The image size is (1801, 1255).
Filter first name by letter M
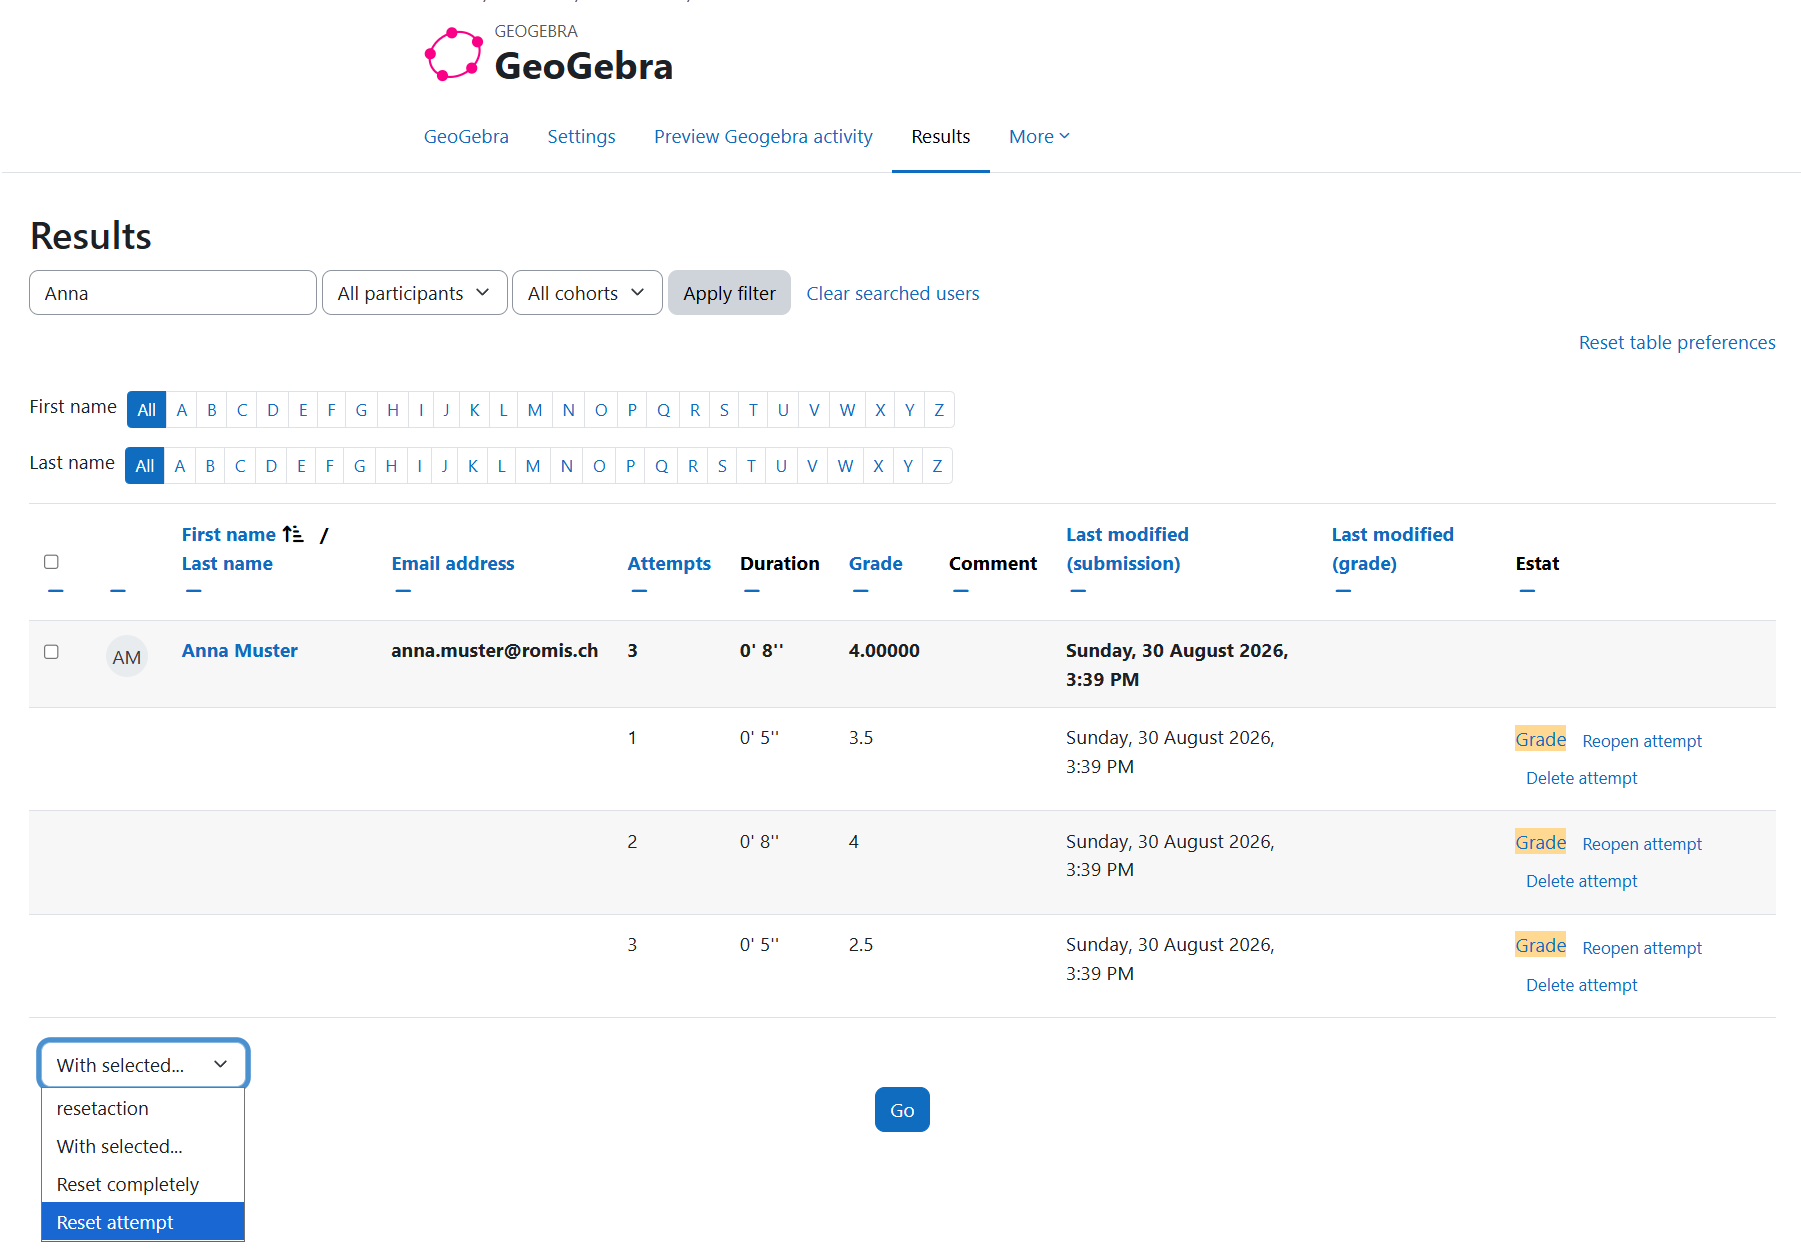click(x=535, y=410)
